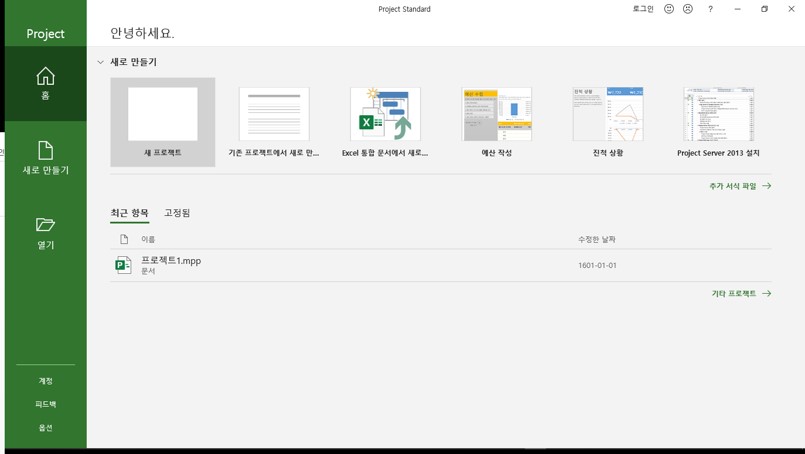Sort by the 수정한 날짜 column header
The width and height of the screenshot is (805, 454).
point(597,239)
